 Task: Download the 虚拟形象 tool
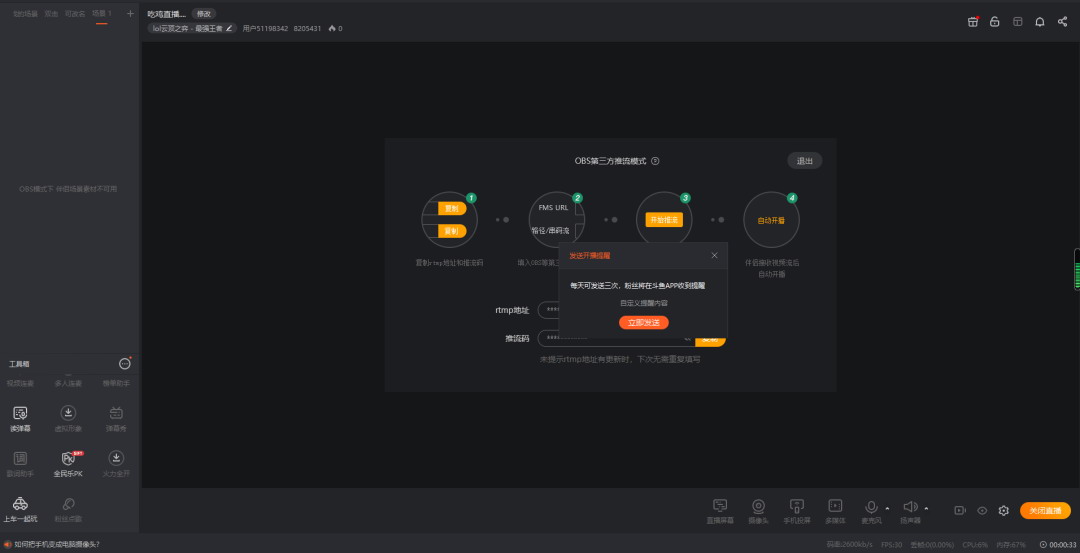click(68, 419)
